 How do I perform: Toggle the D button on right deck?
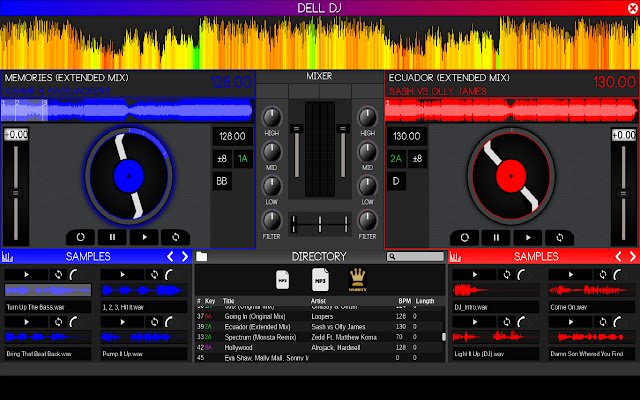pos(396,181)
